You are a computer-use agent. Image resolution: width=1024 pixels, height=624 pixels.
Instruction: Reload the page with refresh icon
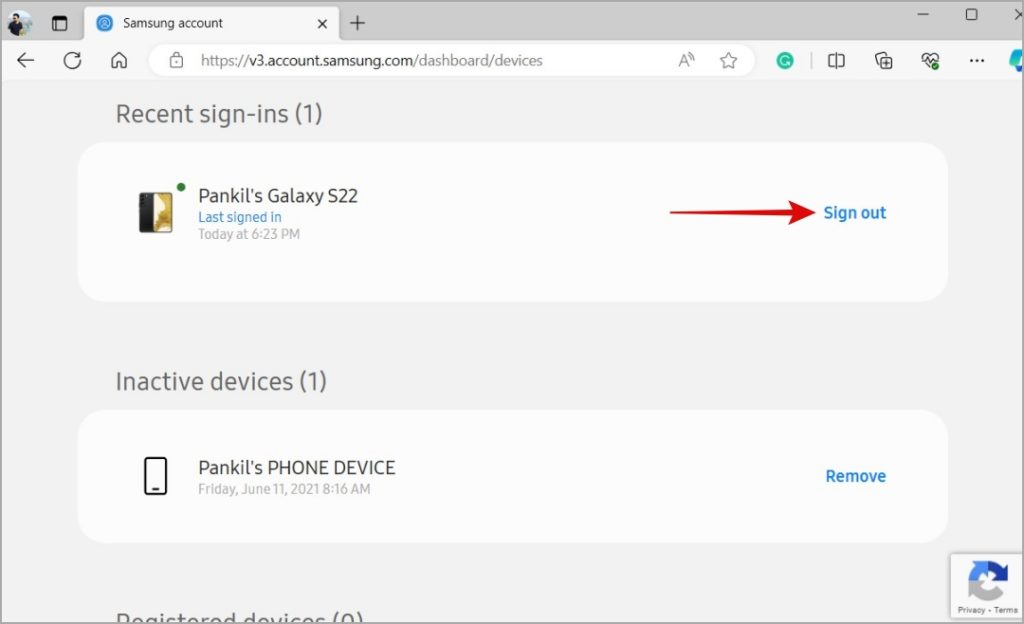[72, 61]
